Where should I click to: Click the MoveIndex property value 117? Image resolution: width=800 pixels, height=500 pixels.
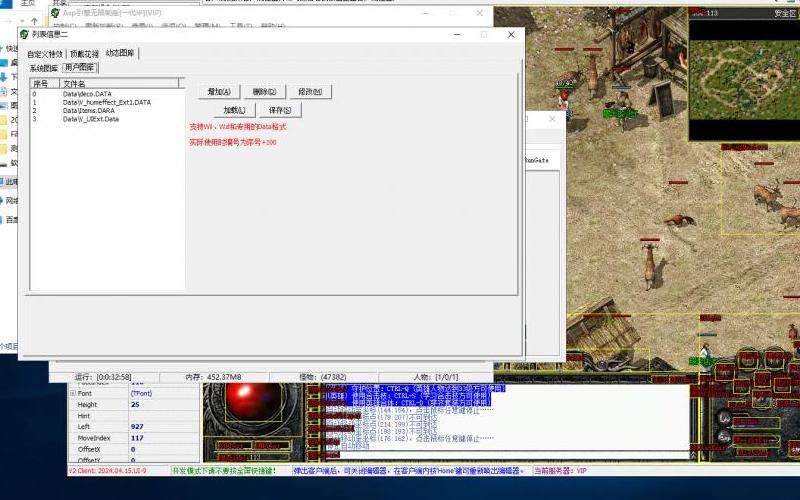(163, 438)
